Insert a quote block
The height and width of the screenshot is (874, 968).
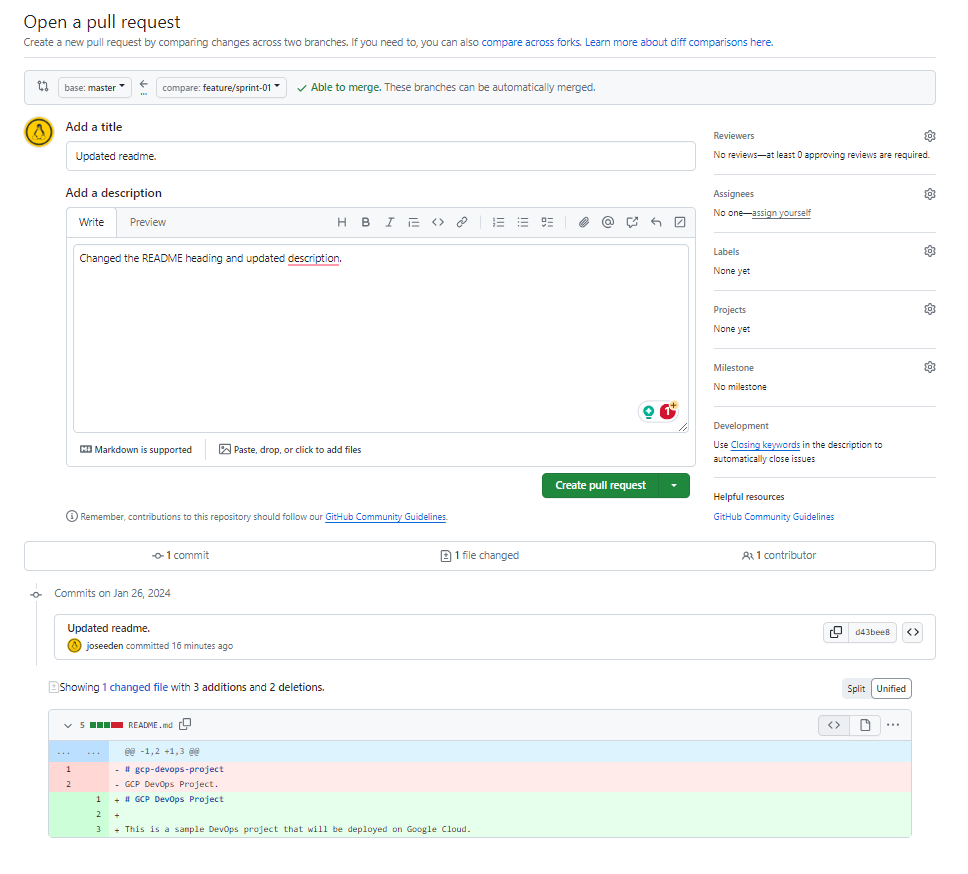(414, 222)
